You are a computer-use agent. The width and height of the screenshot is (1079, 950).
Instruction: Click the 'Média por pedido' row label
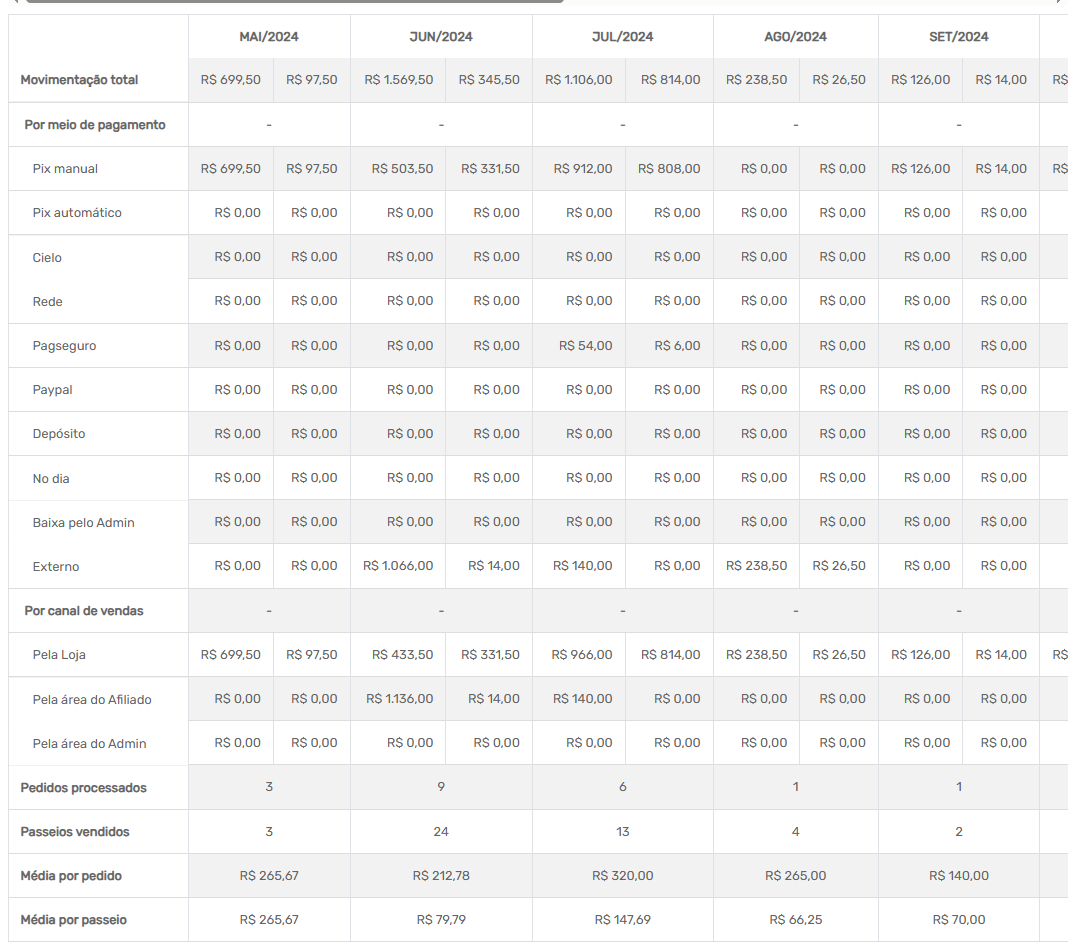(x=71, y=875)
